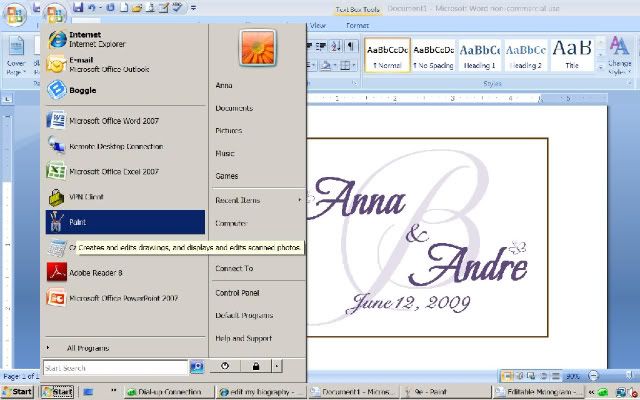Click the lock button in Start menu
640x400 pixels.
coord(256,366)
